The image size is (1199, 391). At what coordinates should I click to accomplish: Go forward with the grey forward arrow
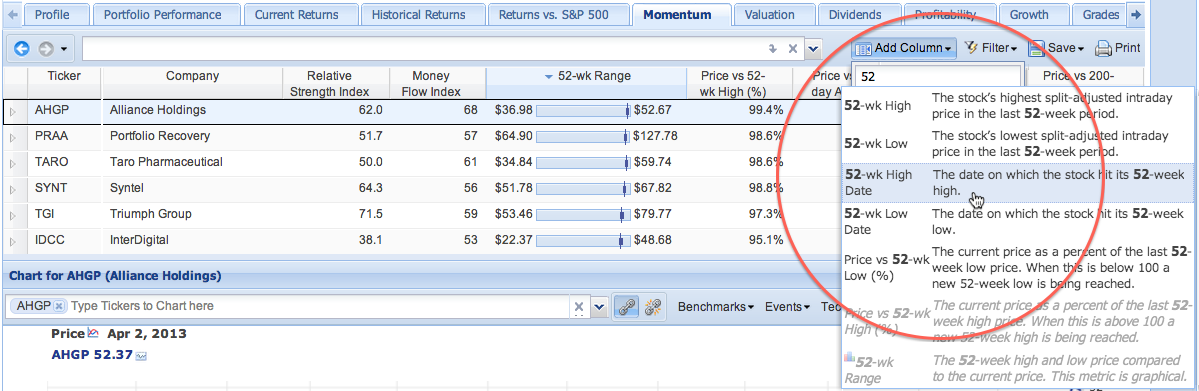(x=46, y=49)
